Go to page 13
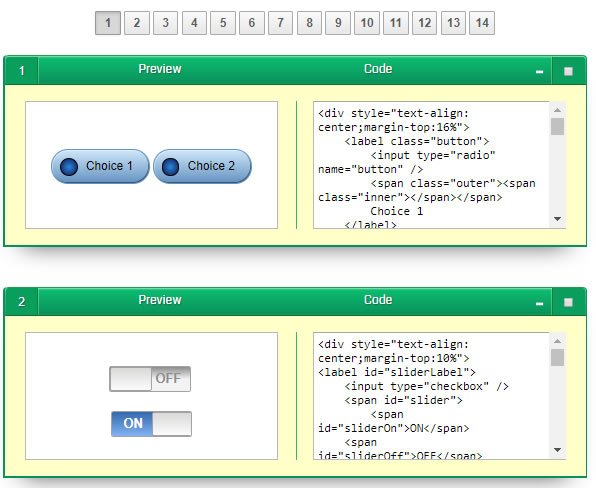 453,23
